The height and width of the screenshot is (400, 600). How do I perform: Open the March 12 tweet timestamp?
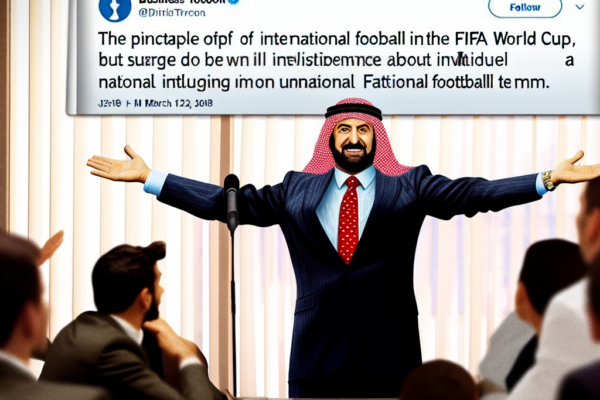[155, 103]
